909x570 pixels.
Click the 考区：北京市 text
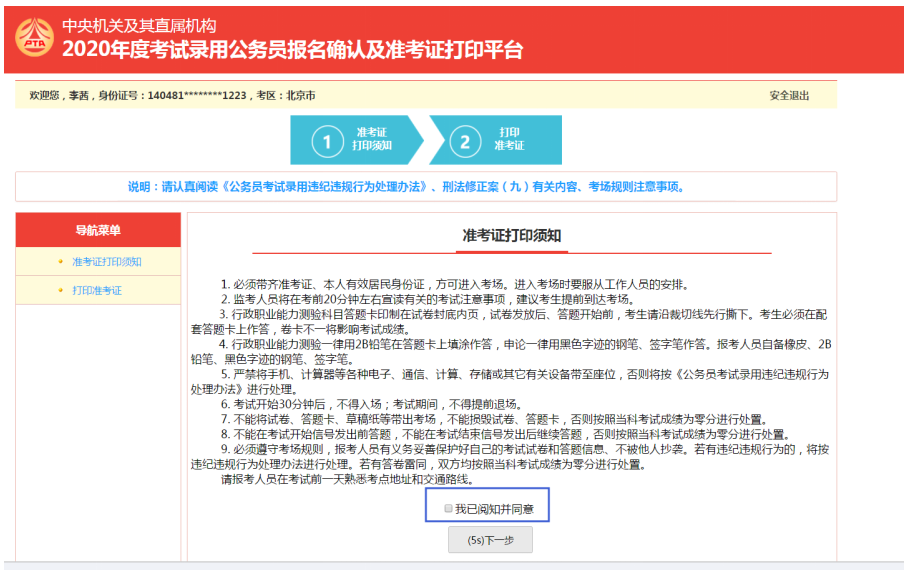(x=285, y=96)
